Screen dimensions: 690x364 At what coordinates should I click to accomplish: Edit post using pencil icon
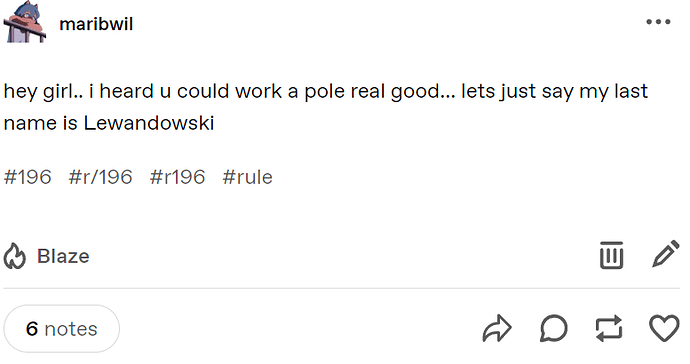[x=665, y=254]
